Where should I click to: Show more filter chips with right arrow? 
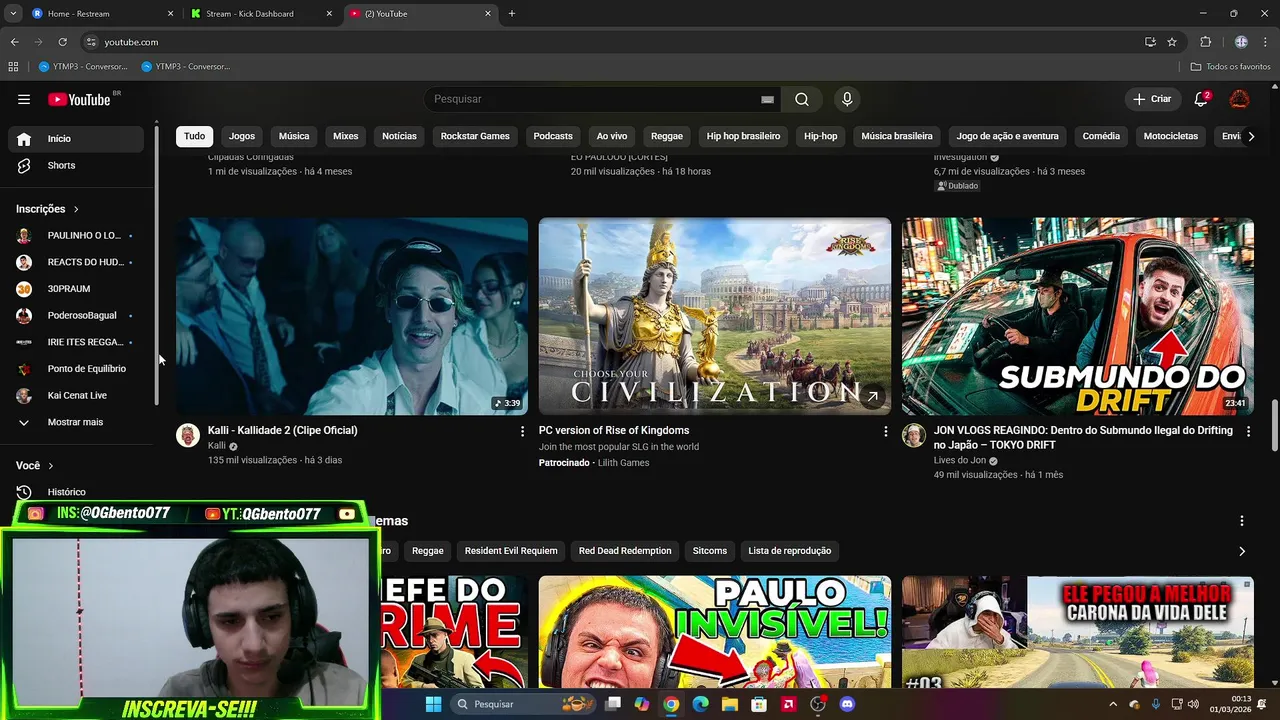(x=1250, y=136)
